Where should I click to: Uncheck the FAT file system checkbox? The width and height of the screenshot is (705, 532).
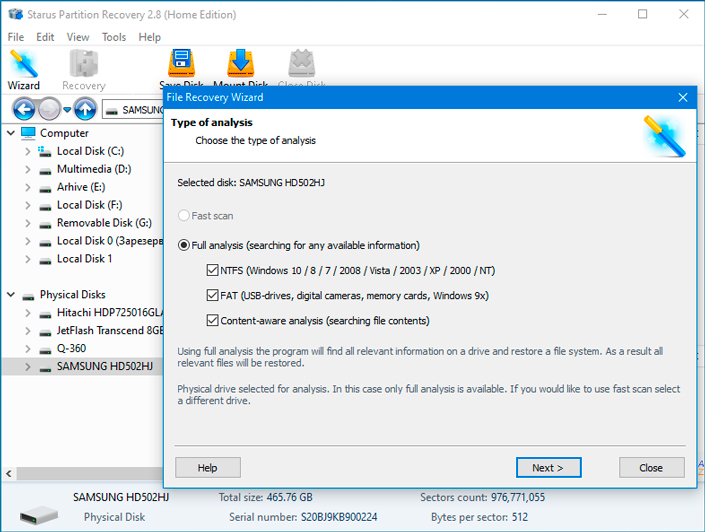coord(212,295)
